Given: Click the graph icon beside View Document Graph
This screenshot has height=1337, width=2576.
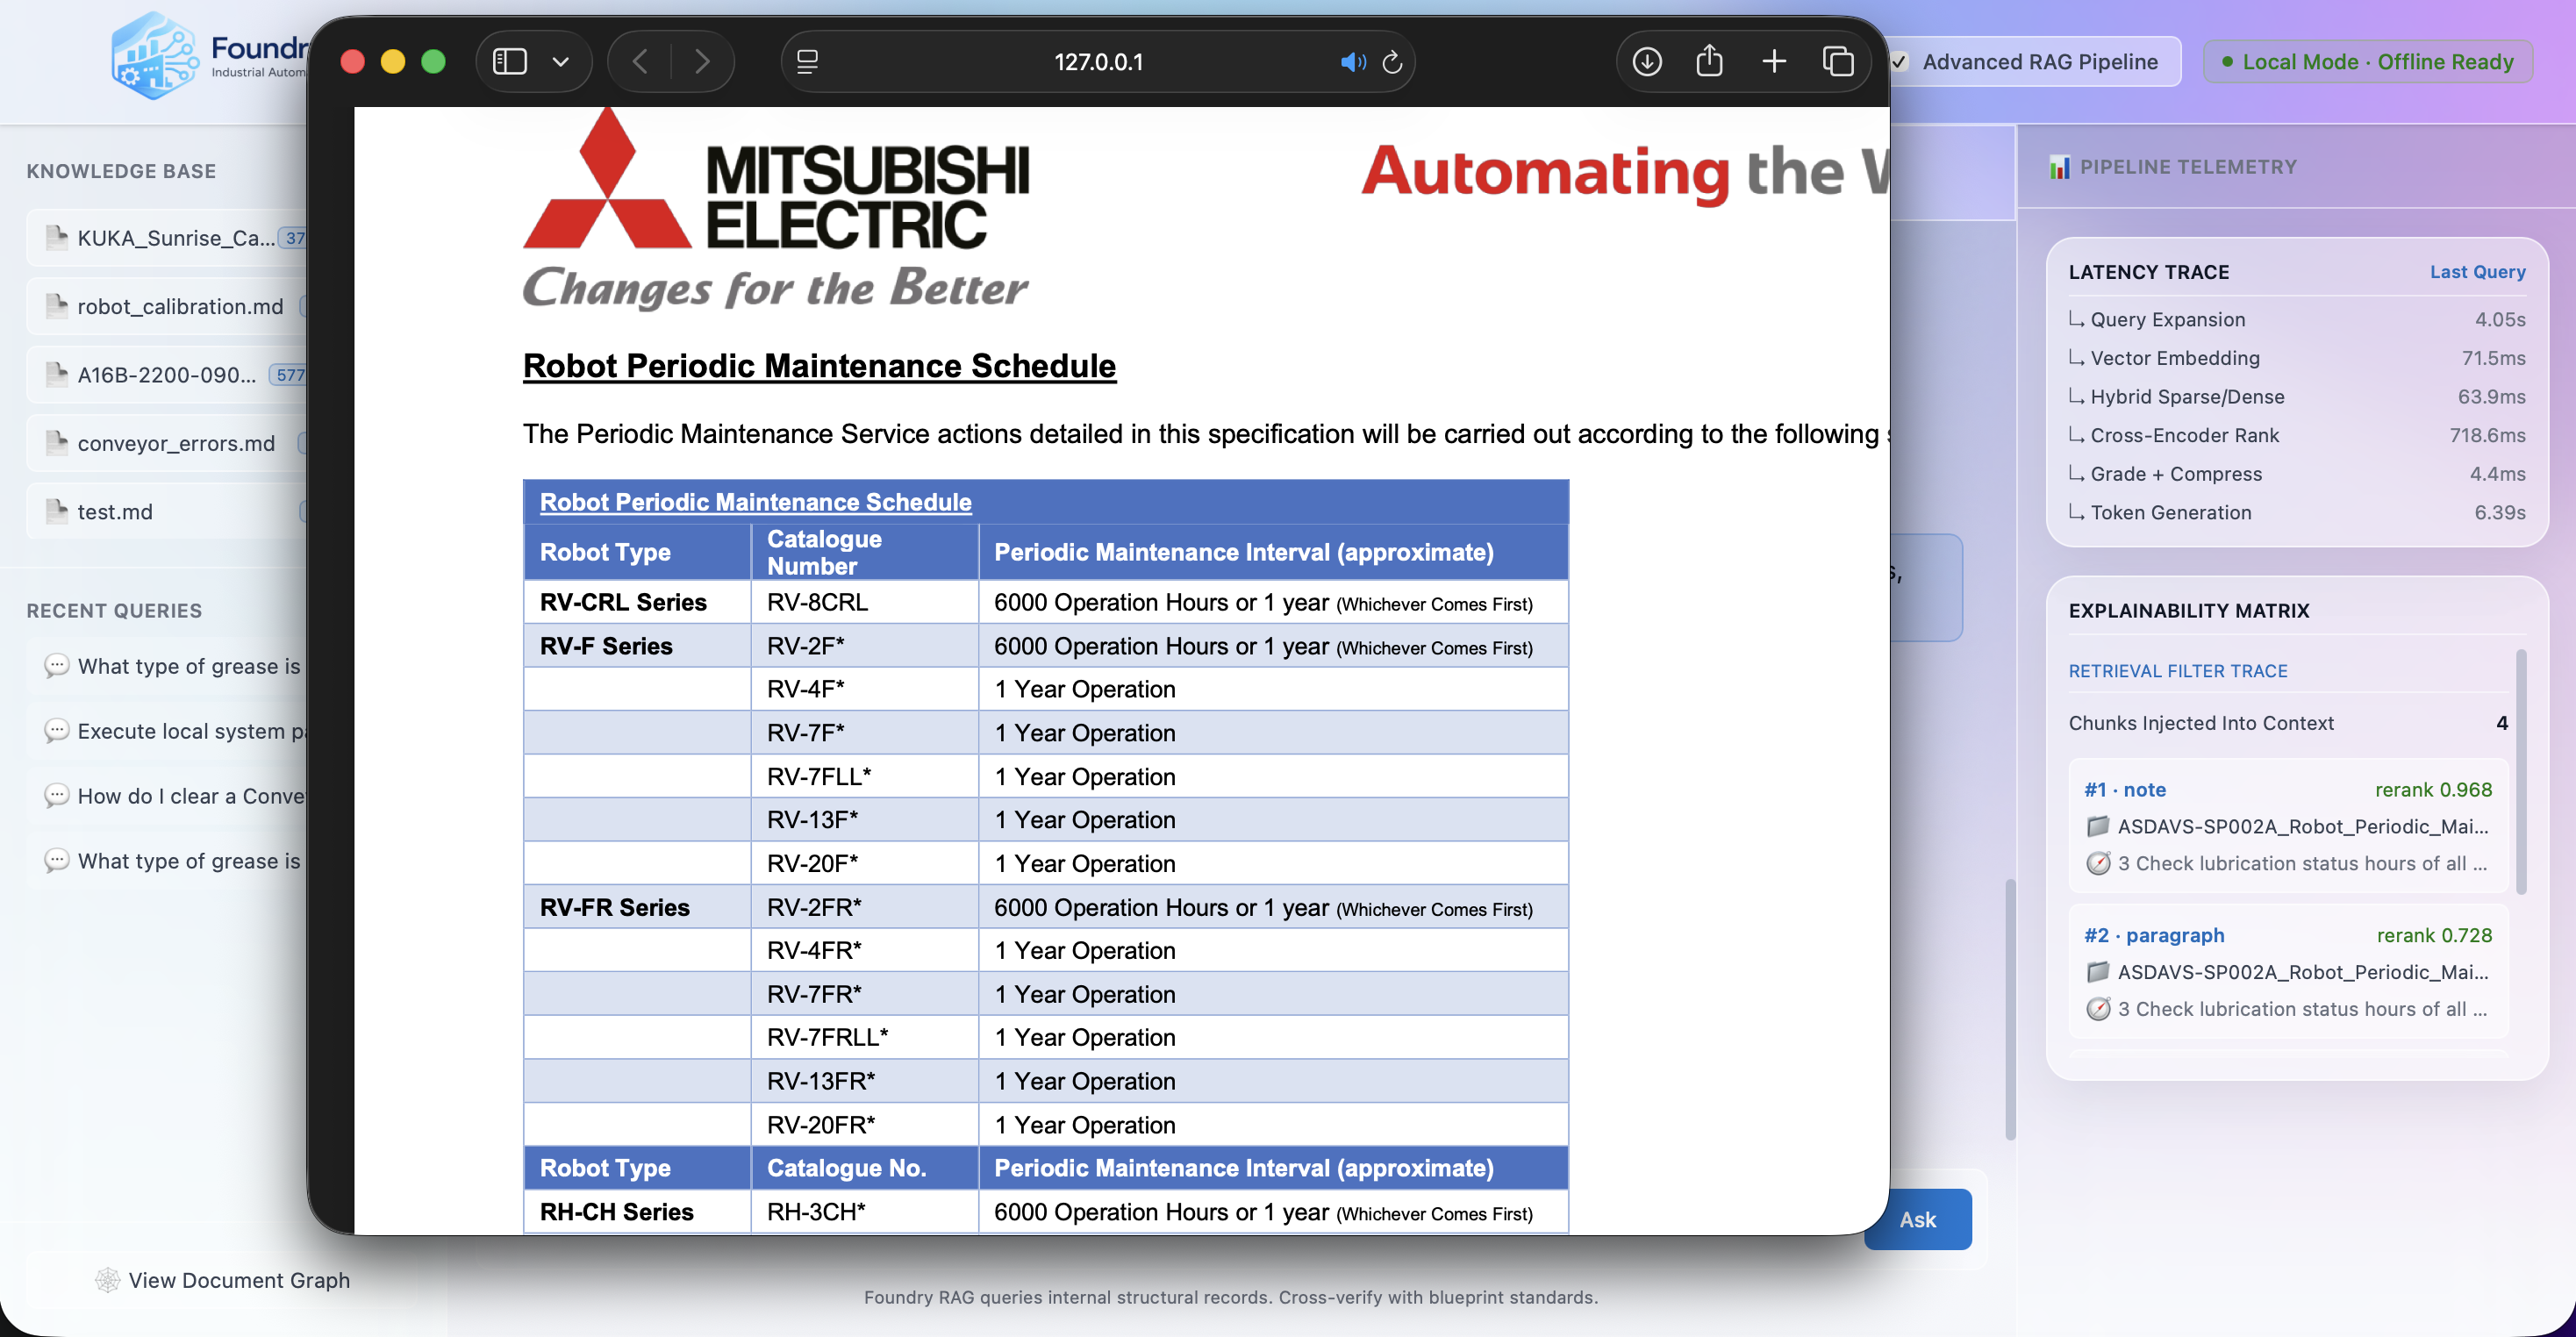Looking at the screenshot, I should [107, 1280].
